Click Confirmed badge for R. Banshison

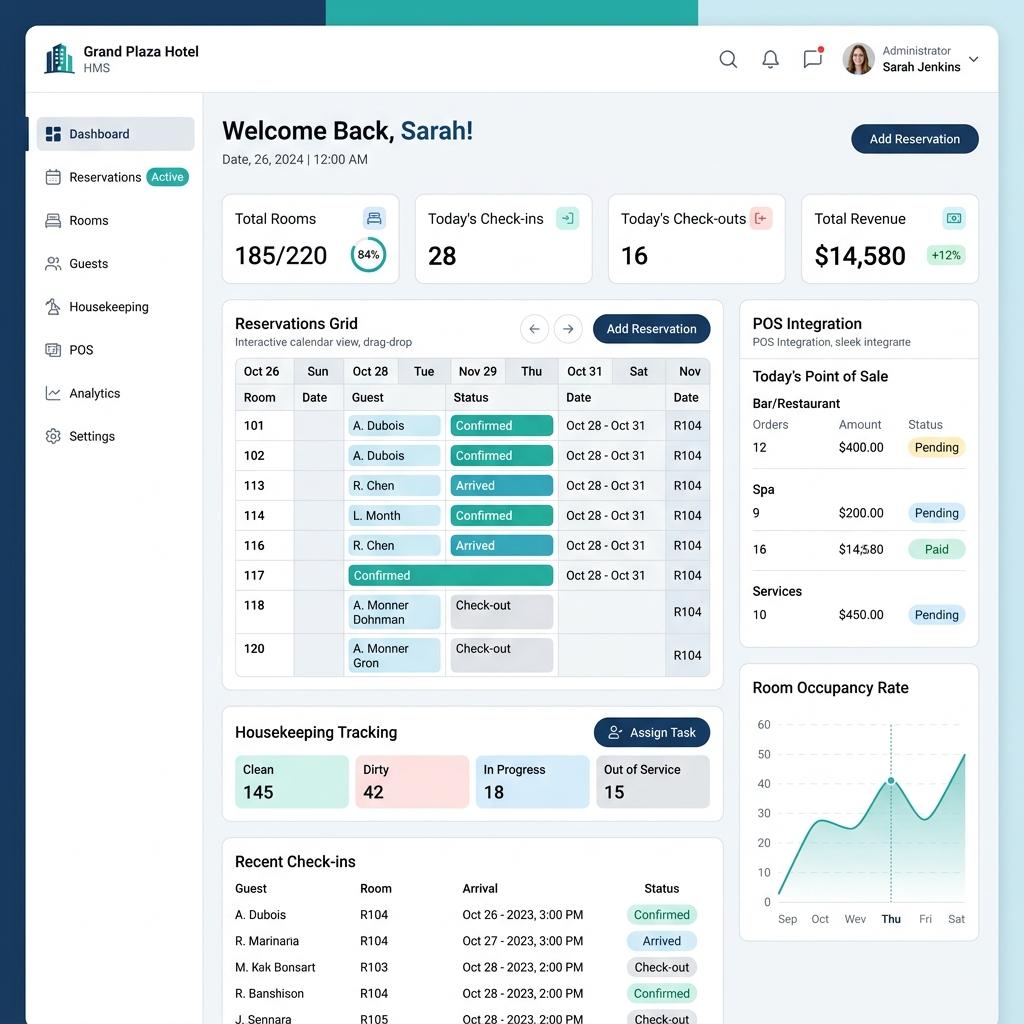click(662, 993)
